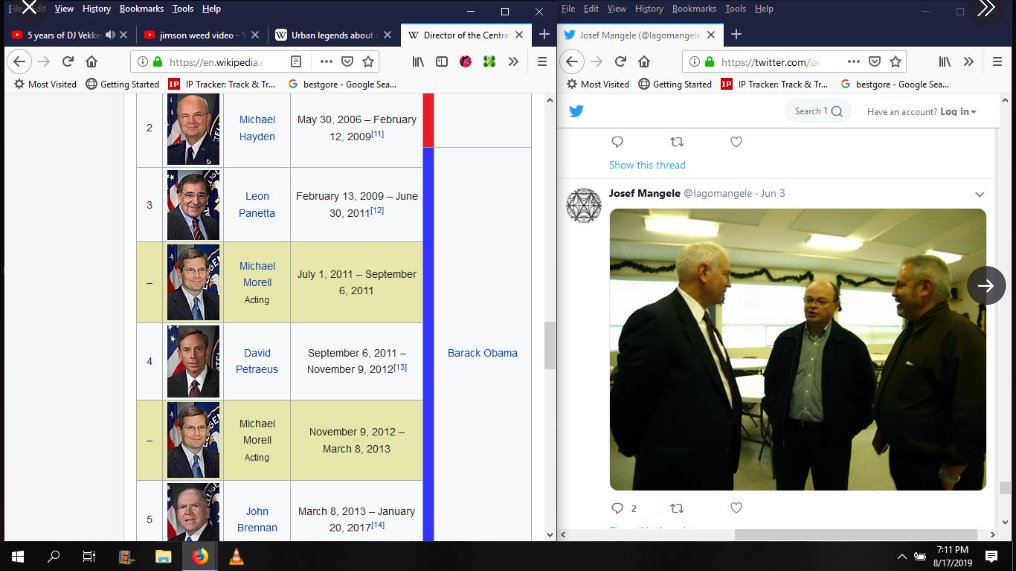Switch to the 'jimson weed video' tab

tap(200, 35)
